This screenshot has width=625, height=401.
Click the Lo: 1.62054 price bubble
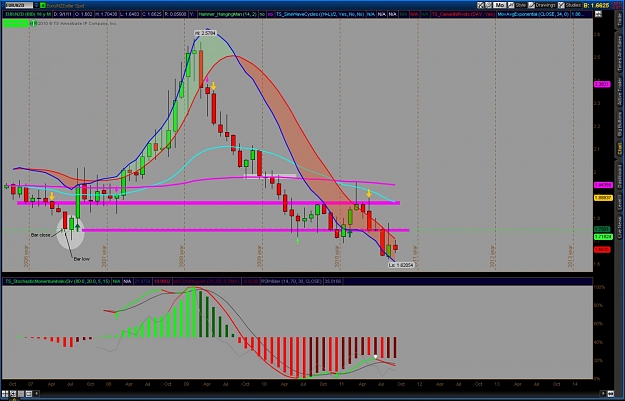(x=401, y=265)
